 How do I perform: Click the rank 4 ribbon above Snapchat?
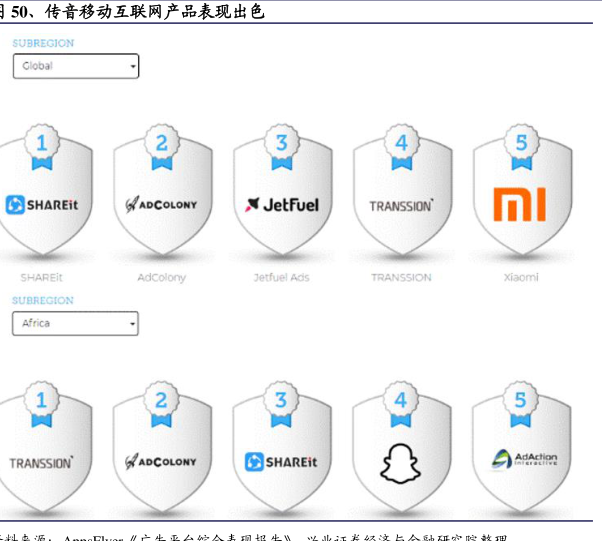[400, 402]
